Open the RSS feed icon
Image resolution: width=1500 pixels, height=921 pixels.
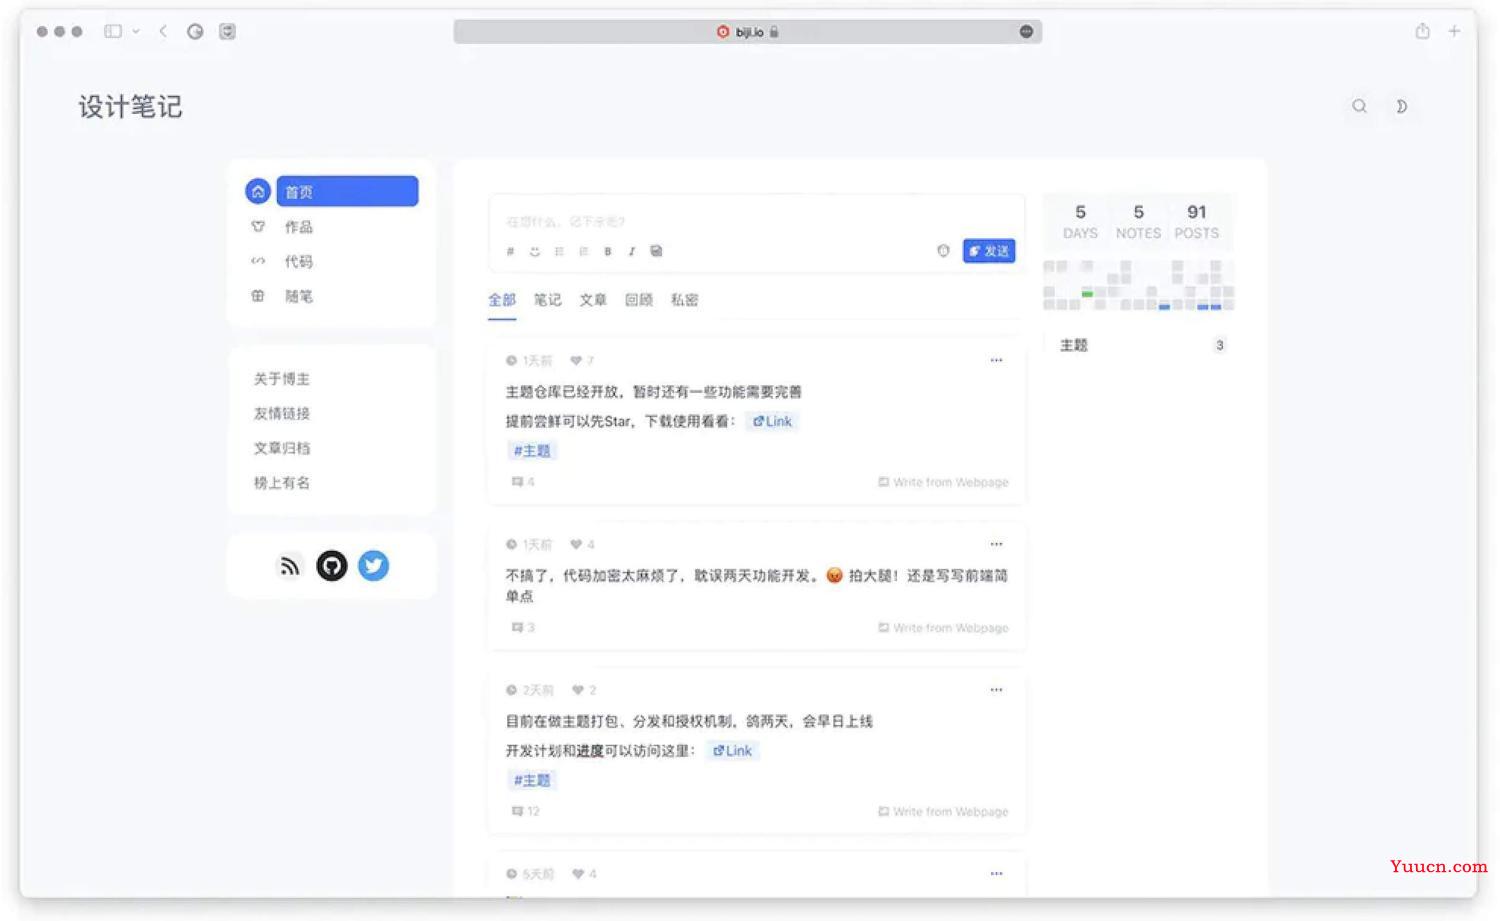(289, 567)
